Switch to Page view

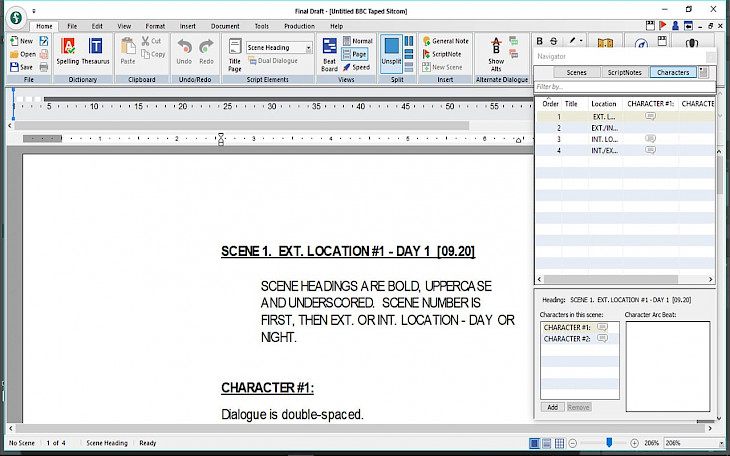click(354, 54)
